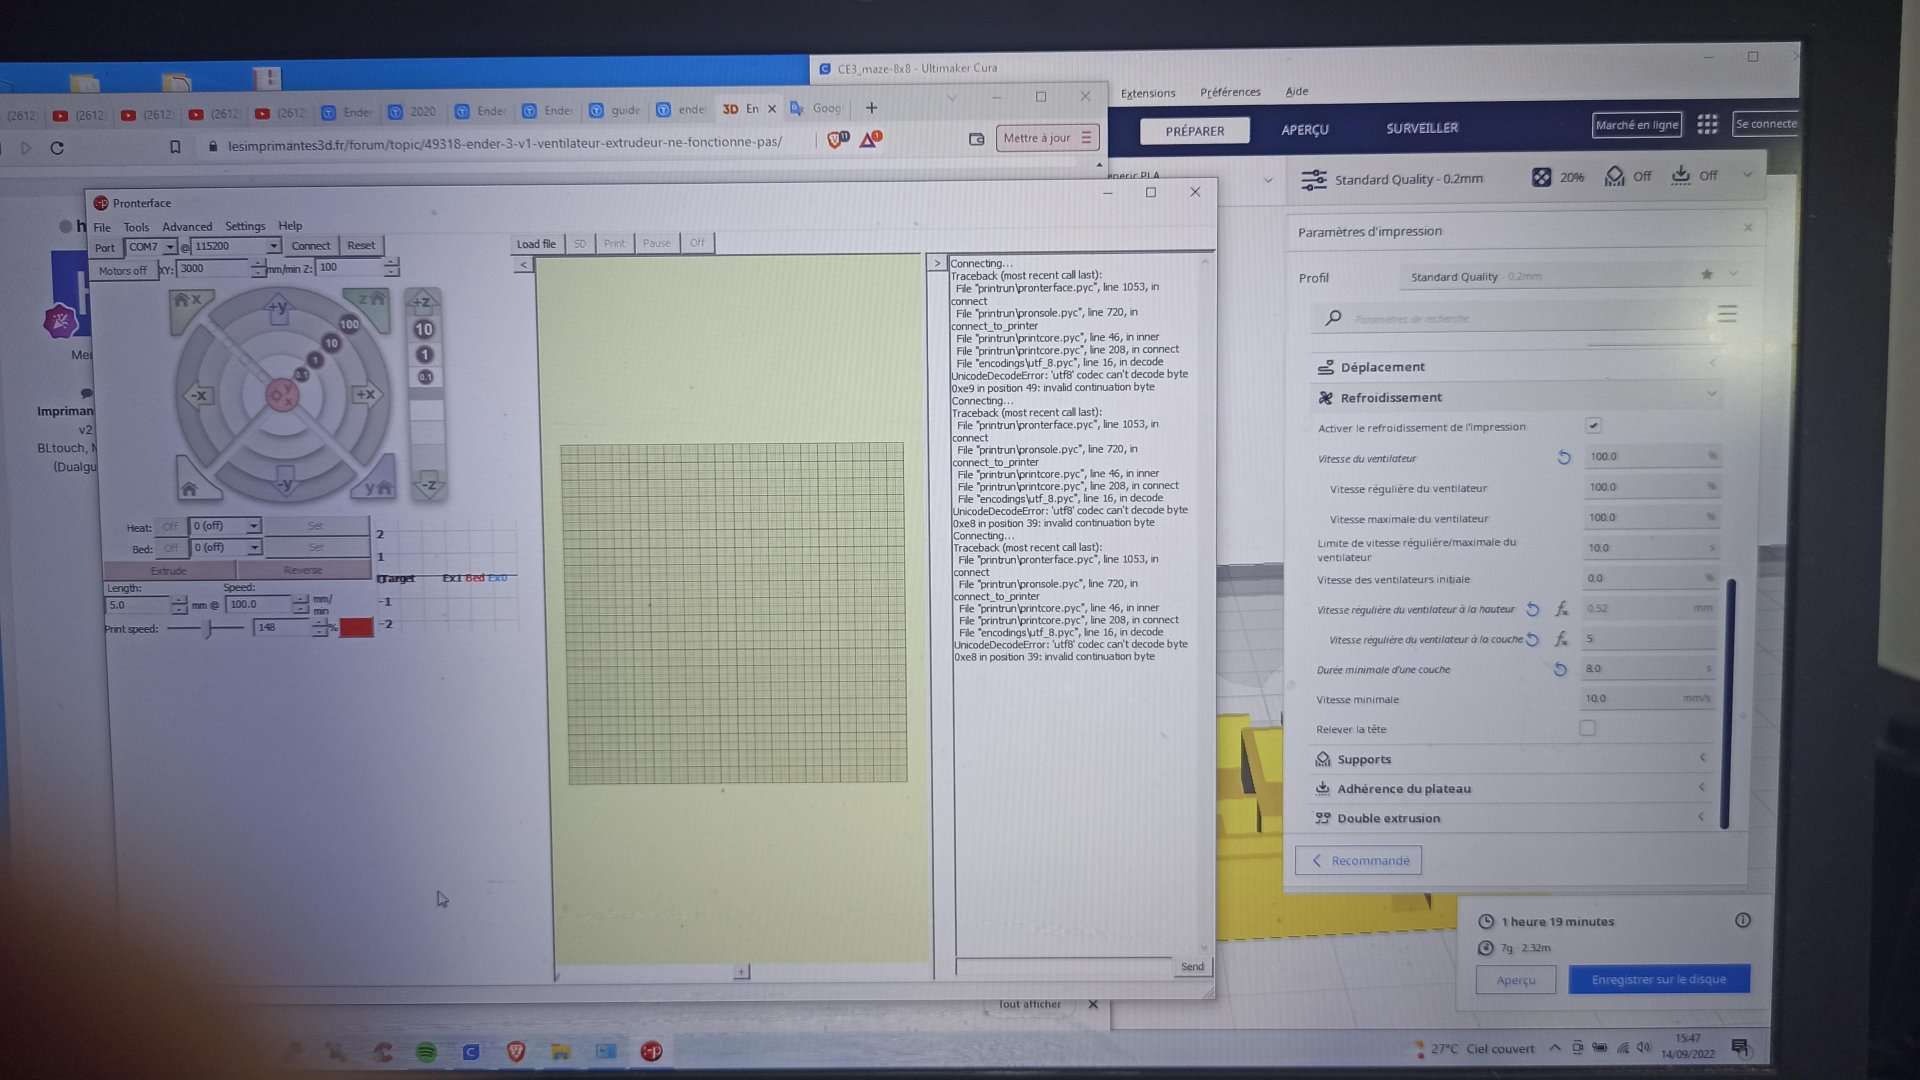
Task: Switch to the APERÇU tab in Cura
Action: tap(1304, 130)
